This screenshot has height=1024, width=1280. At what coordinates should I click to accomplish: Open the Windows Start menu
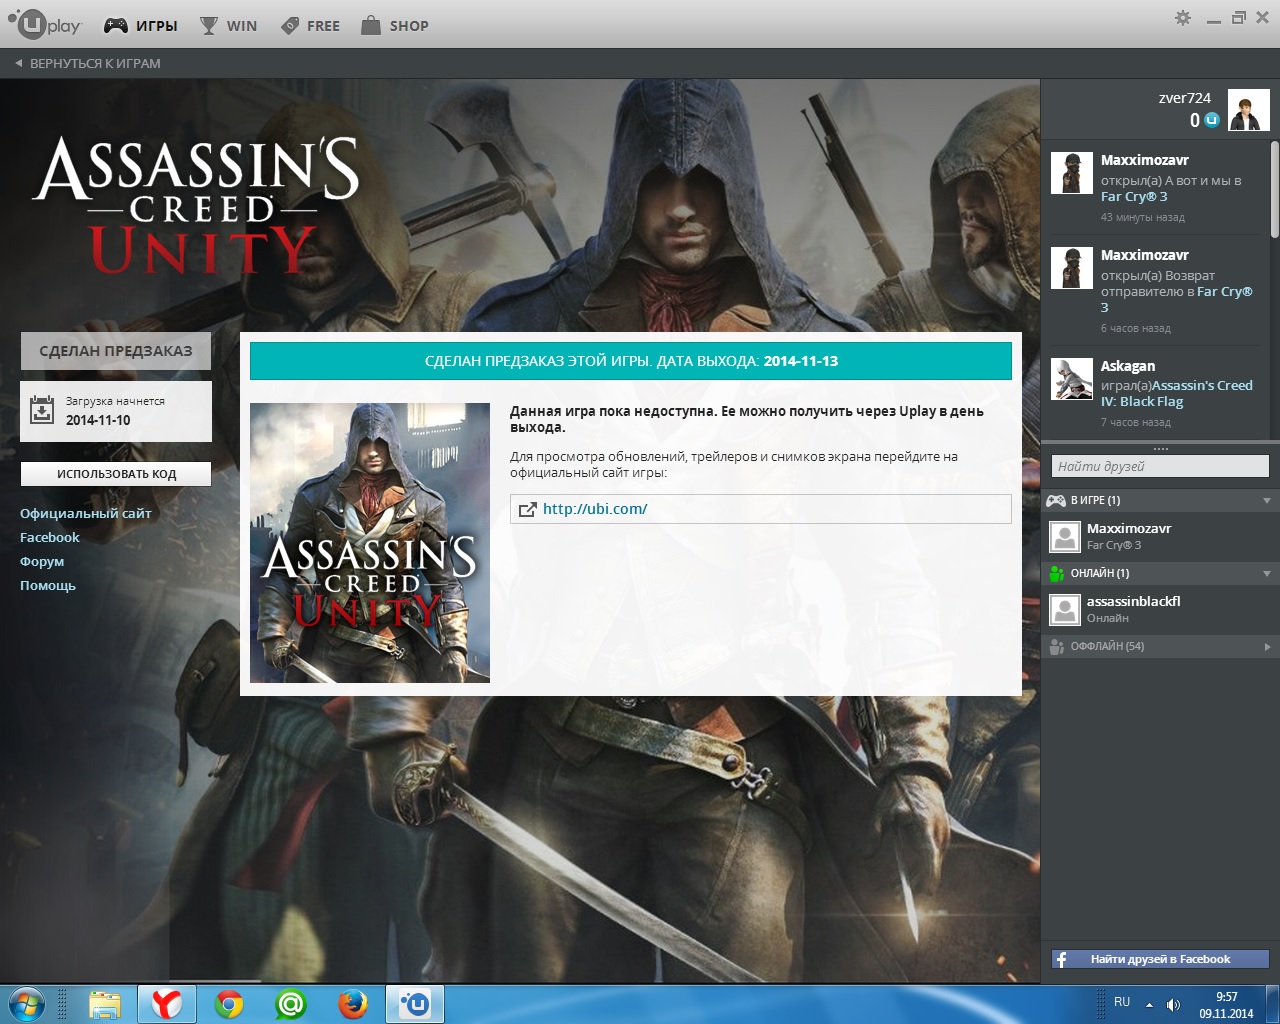pyautogui.click(x=27, y=1003)
